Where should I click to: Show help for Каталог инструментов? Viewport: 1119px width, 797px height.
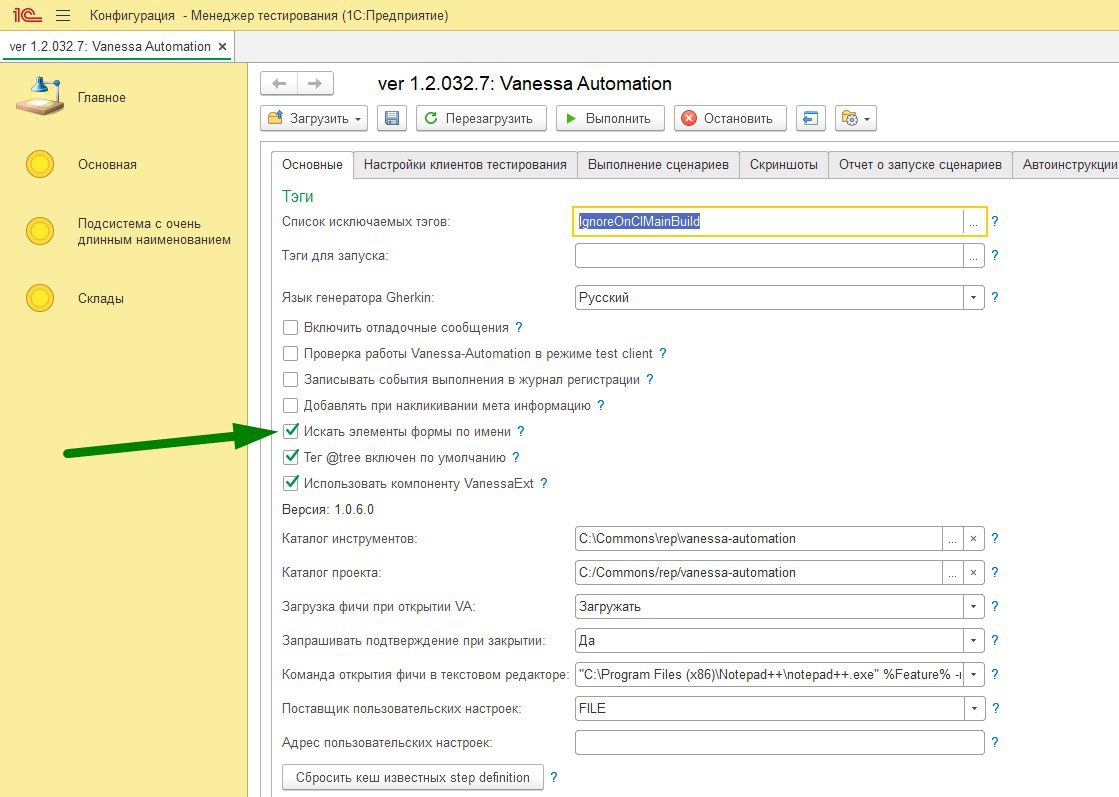click(x=995, y=539)
